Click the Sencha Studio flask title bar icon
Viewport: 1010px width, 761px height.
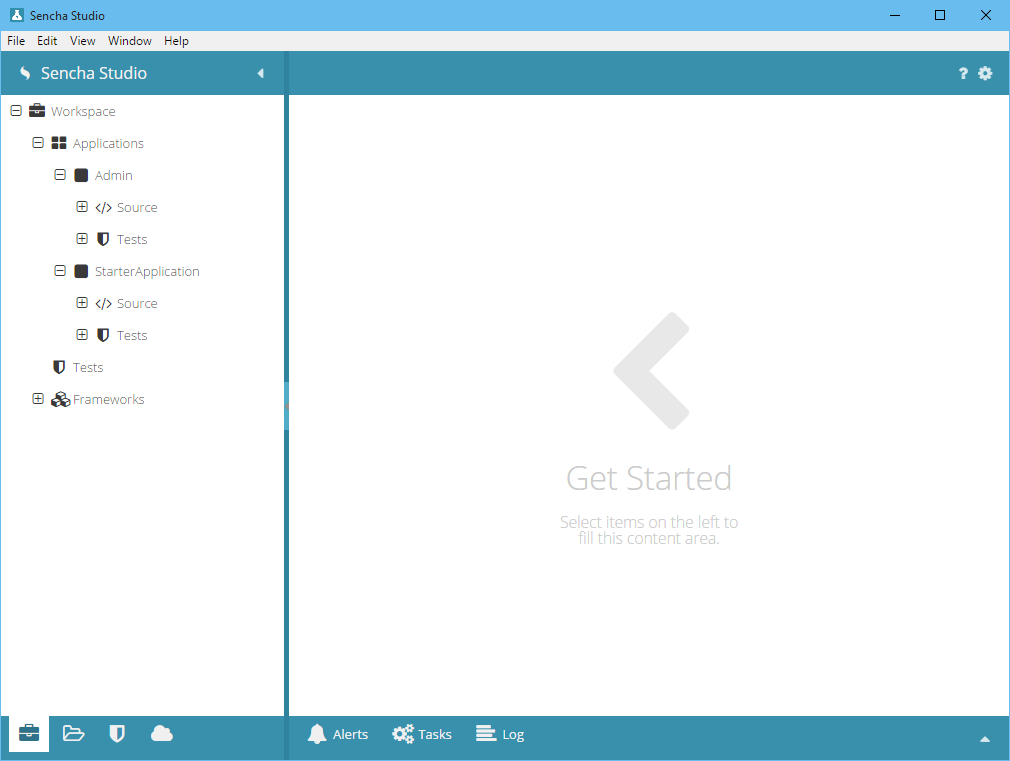pyautogui.click(x=17, y=15)
